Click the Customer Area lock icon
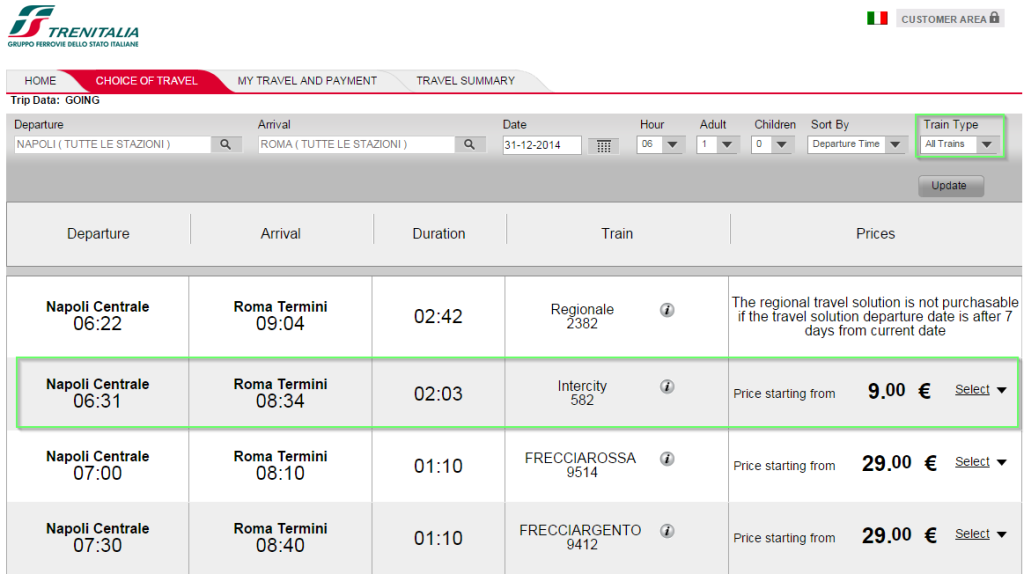Viewport: 1024px width, 574px height. tap(994, 18)
